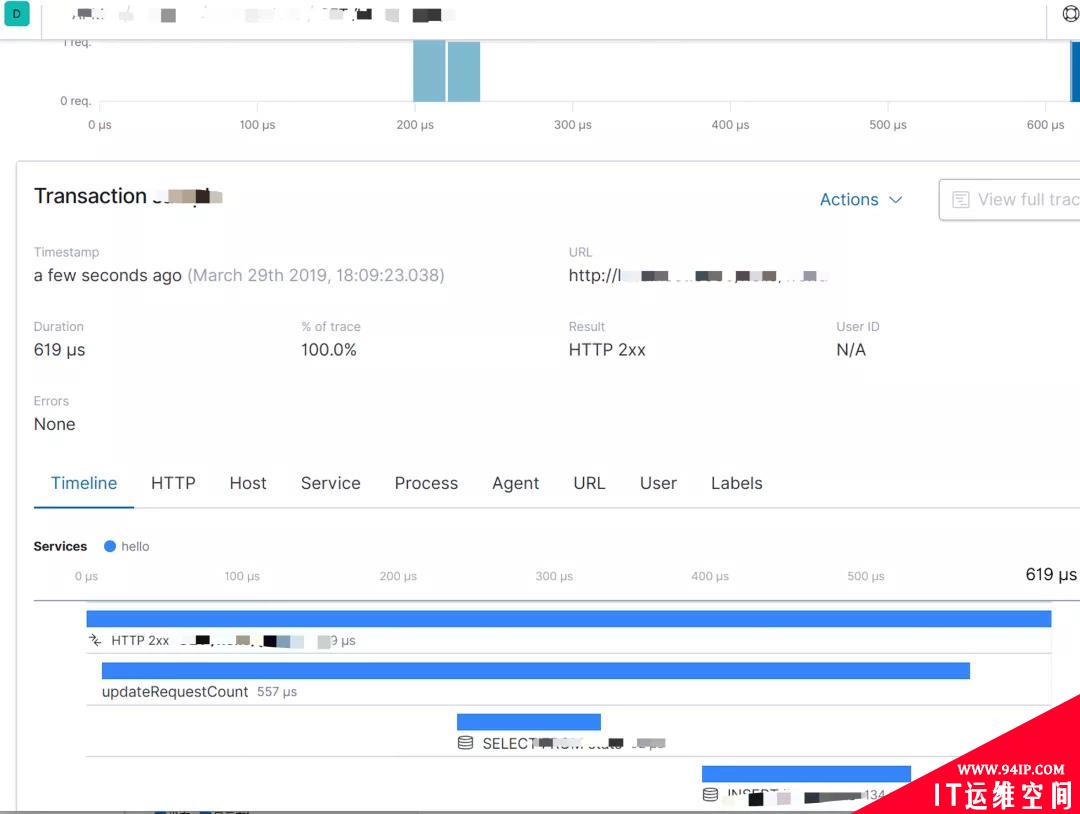
Task: Click the hello service name in legend
Action: click(135, 546)
